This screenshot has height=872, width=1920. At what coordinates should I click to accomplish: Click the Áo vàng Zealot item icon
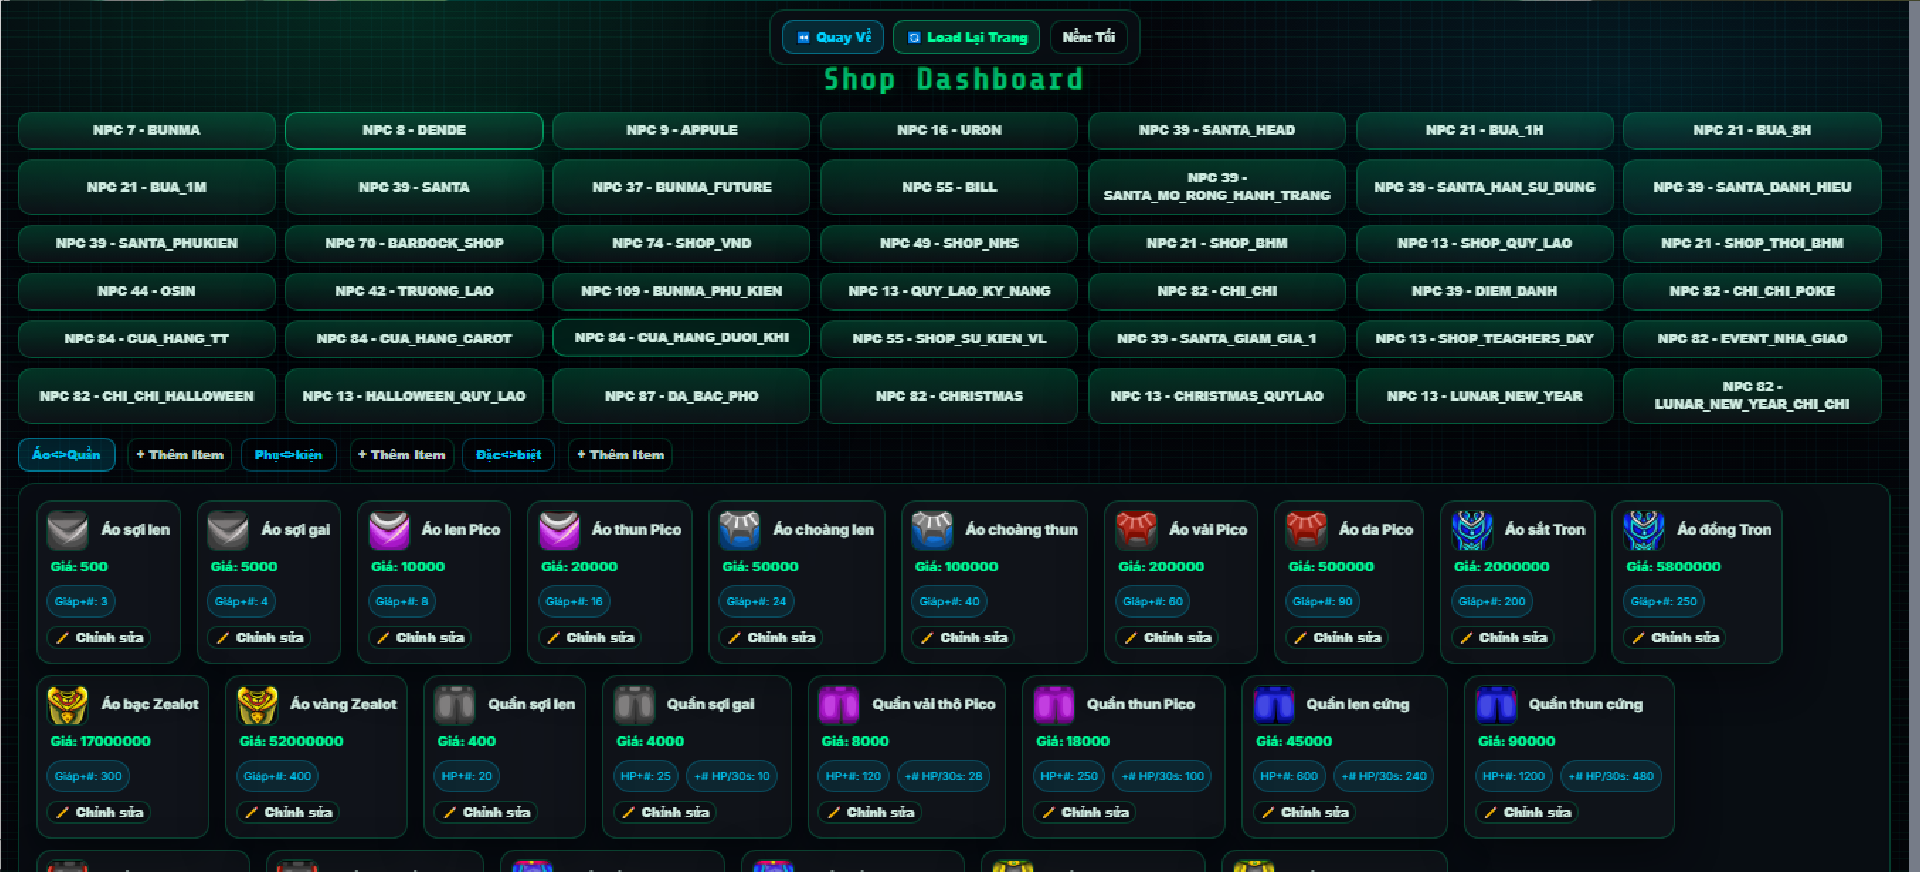pyautogui.click(x=257, y=705)
